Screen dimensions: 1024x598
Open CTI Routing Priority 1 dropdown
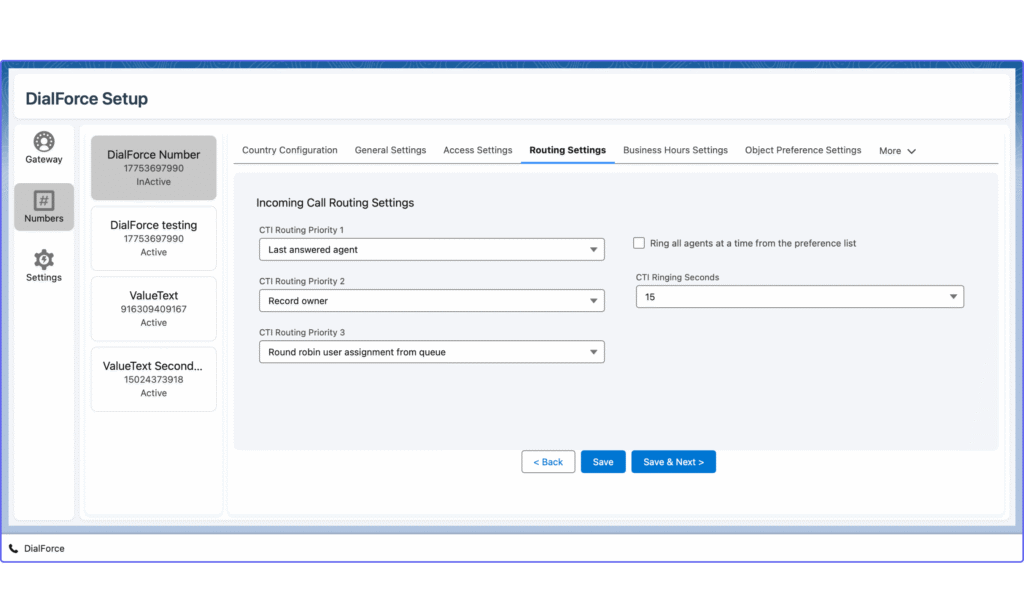[x=432, y=249]
